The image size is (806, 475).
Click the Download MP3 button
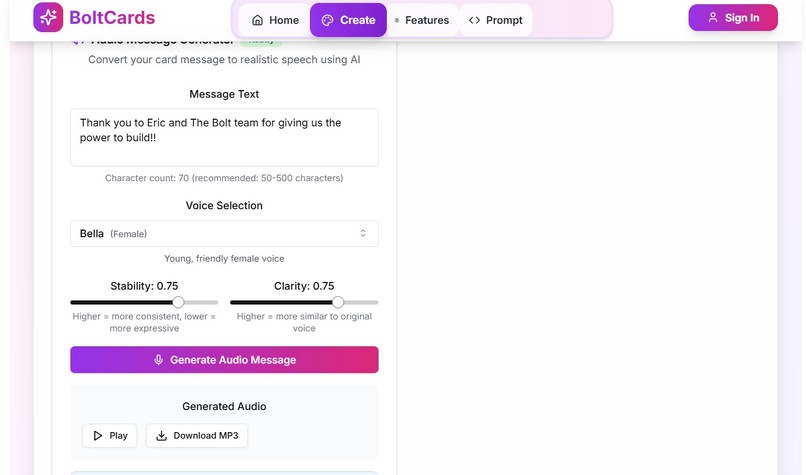[x=197, y=435]
